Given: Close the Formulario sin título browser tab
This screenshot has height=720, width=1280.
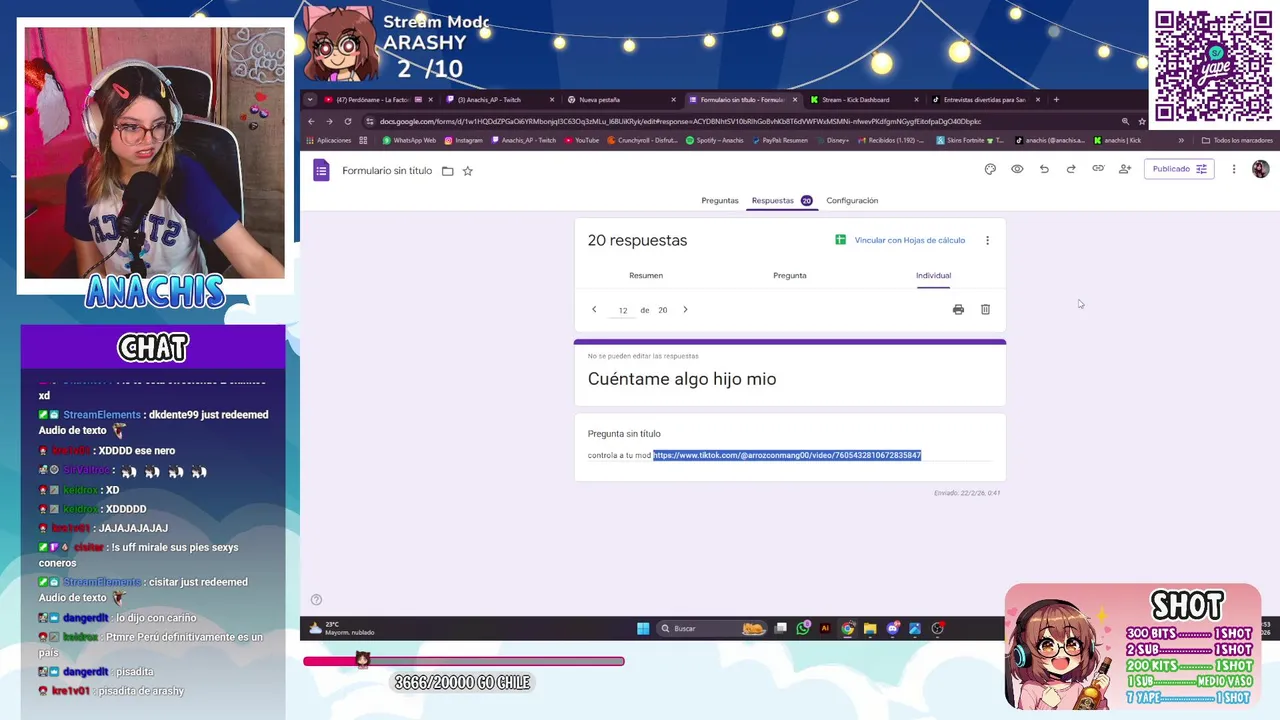Looking at the screenshot, I should (x=796, y=100).
